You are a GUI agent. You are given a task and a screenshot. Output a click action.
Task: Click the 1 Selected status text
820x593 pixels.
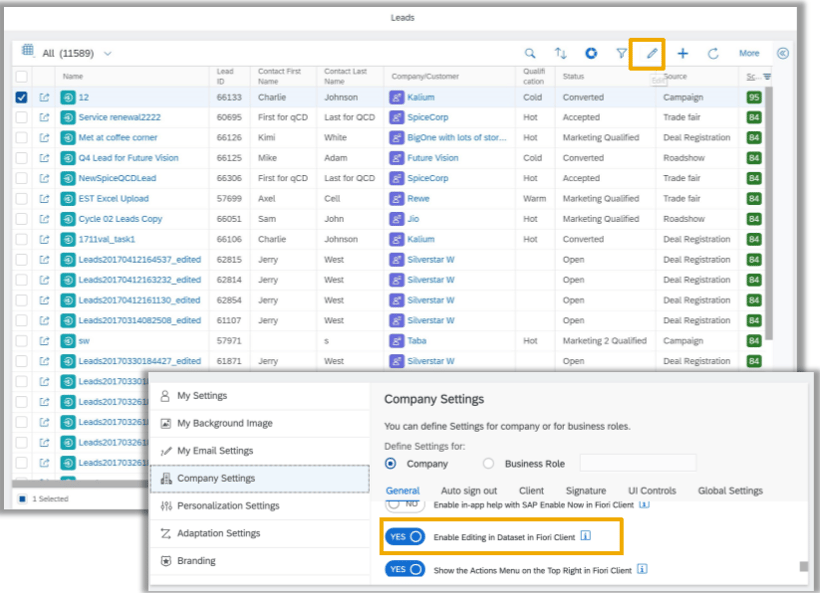click(50, 499)
